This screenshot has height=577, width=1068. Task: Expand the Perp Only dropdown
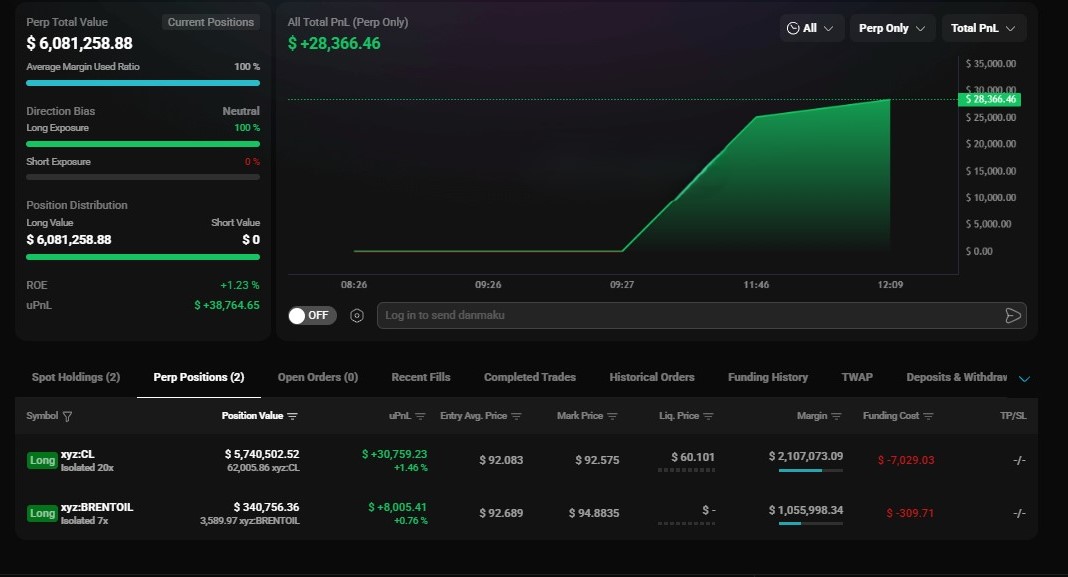click(x=892, y=28)
